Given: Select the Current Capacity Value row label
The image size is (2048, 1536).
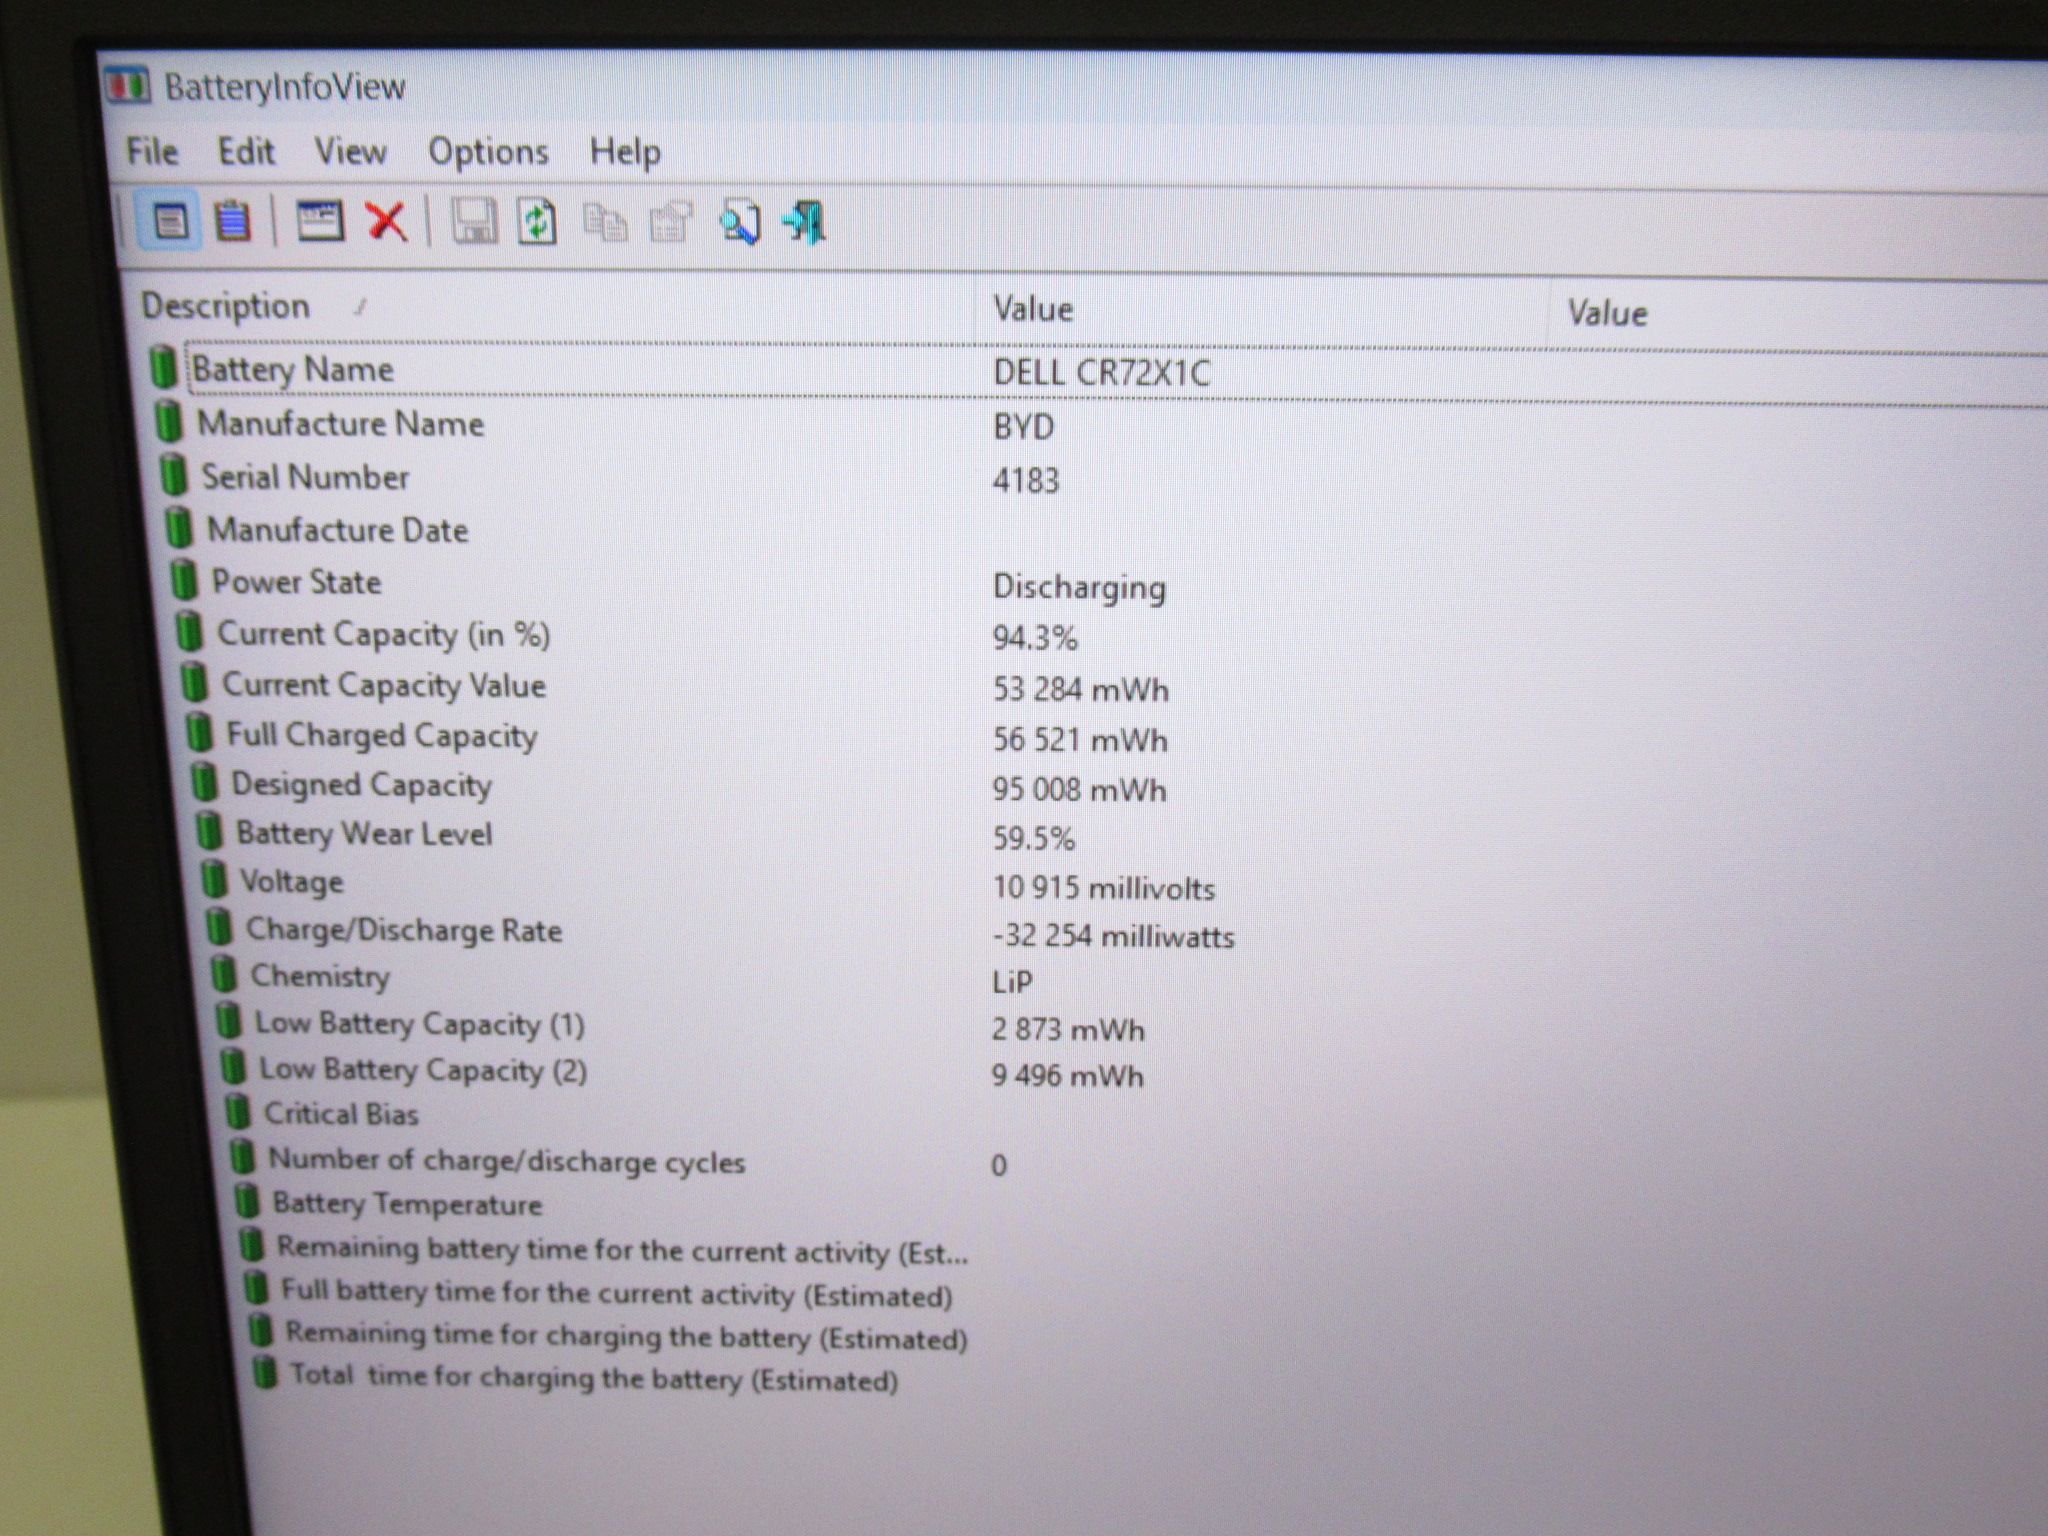Looking at the screenshot, I should 384,685.
